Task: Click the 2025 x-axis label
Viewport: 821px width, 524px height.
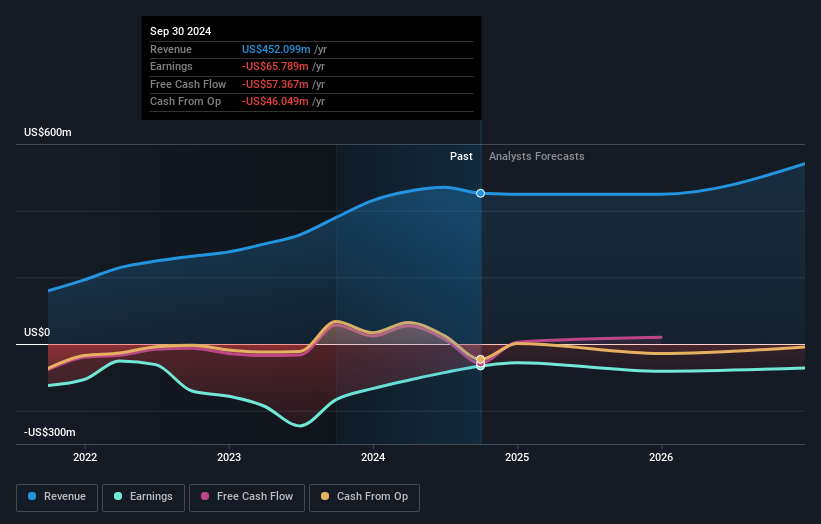Action: coord(517,457)
